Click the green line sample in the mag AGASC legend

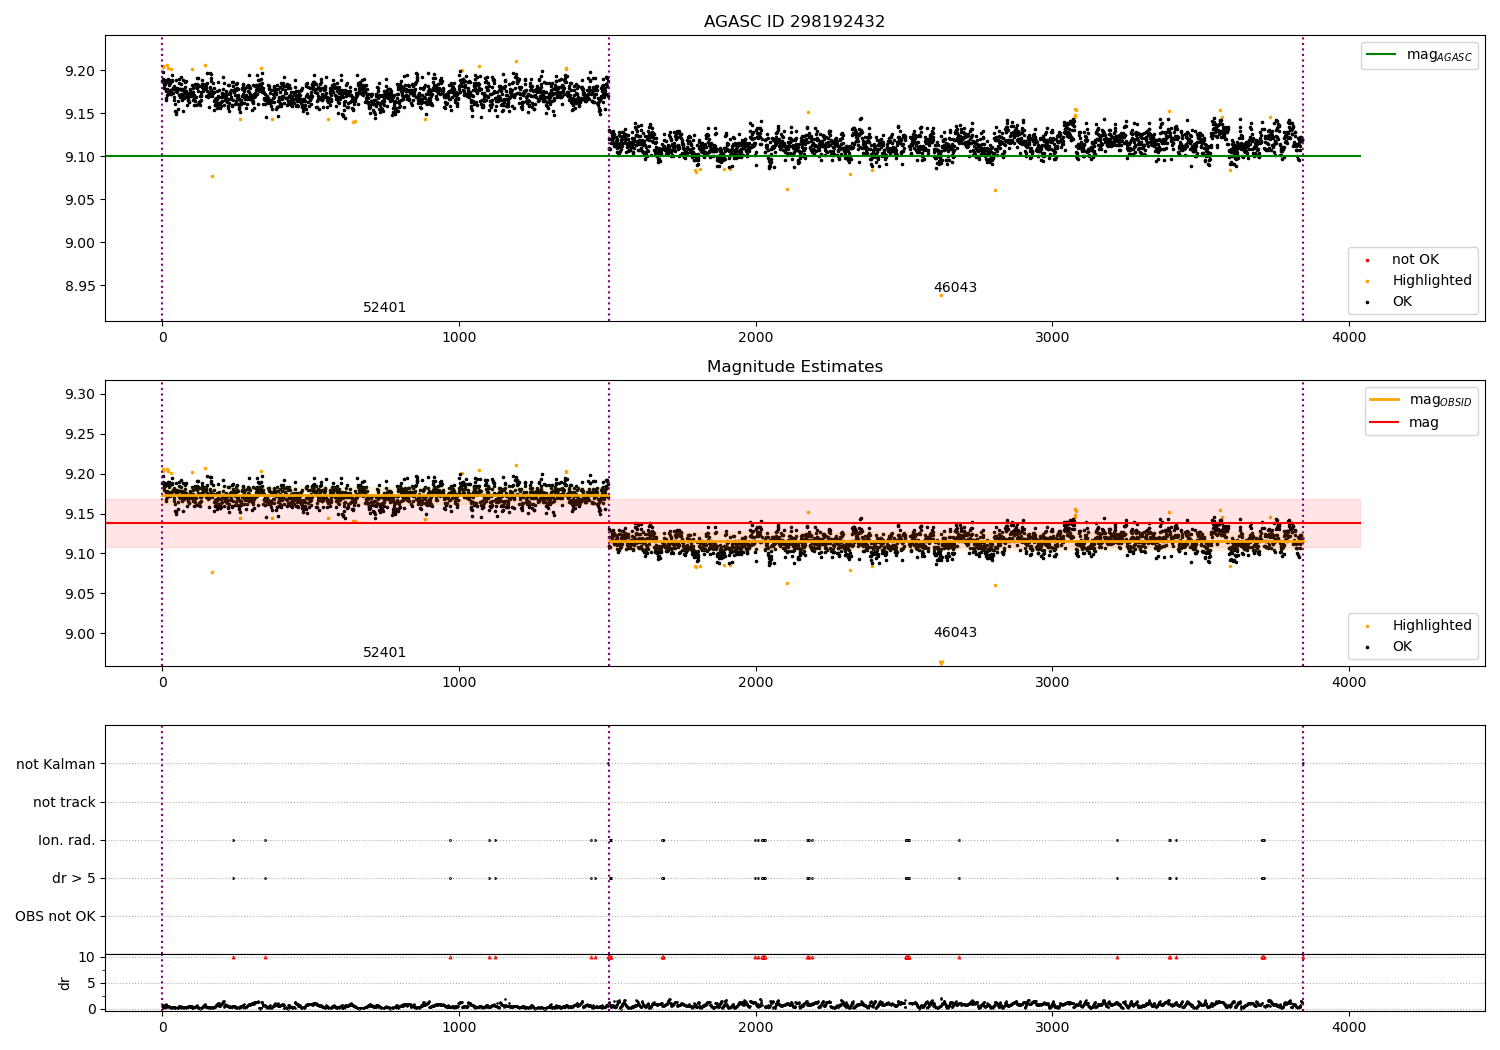(1381, 55)
